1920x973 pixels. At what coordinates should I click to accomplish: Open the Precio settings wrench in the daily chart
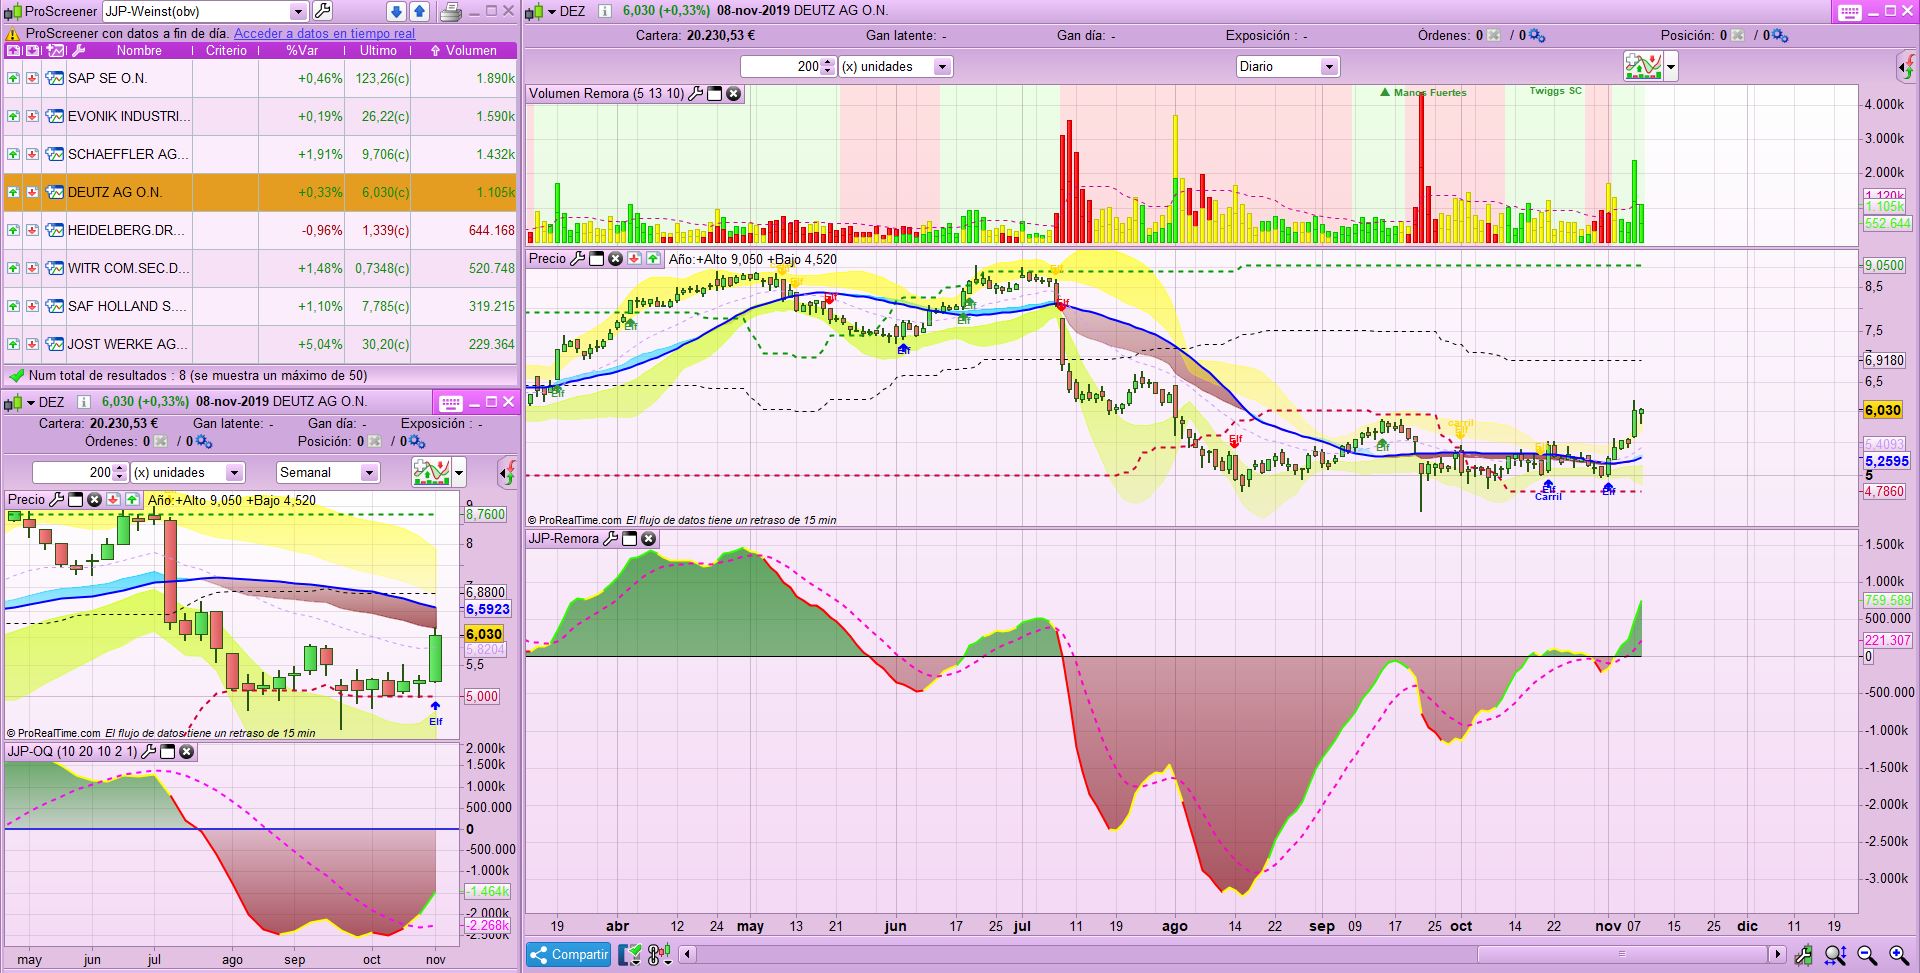pos(577,259)
